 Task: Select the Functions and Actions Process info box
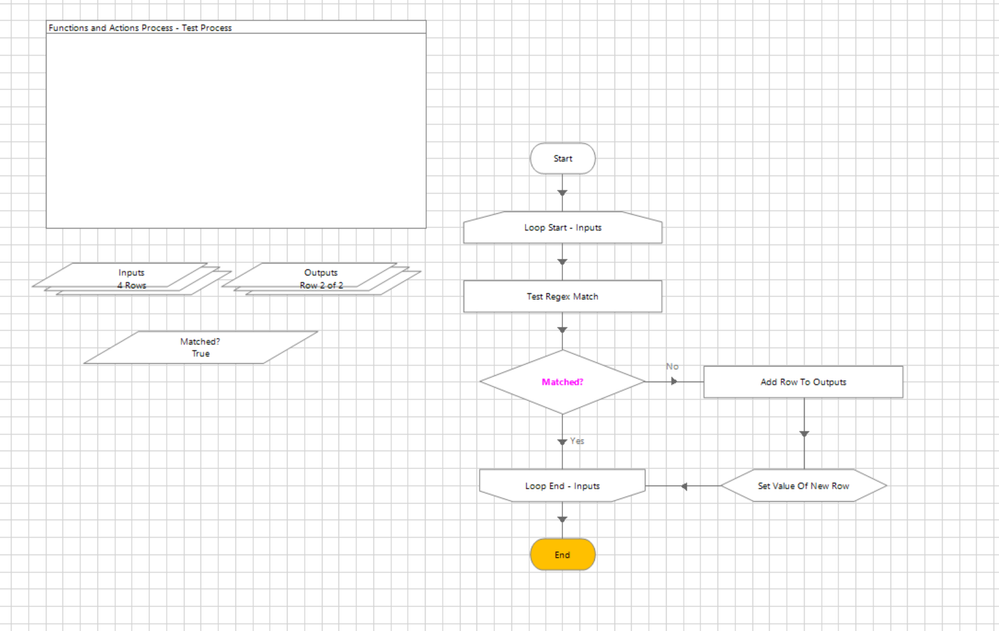click(x=236, y=124)
